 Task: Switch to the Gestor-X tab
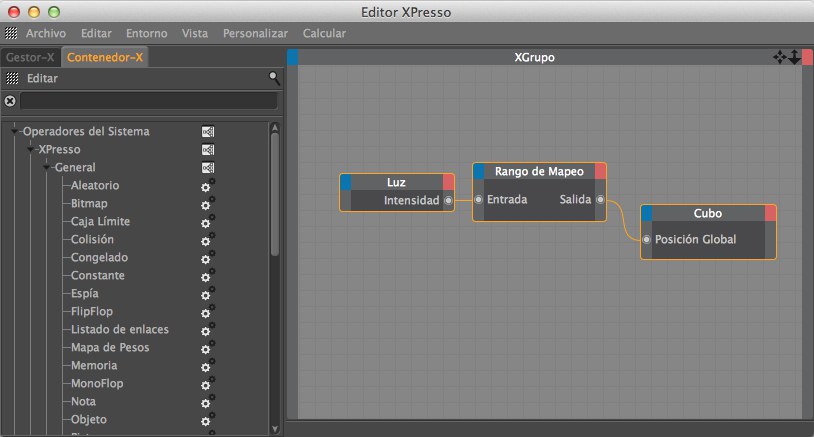point(30,57)
